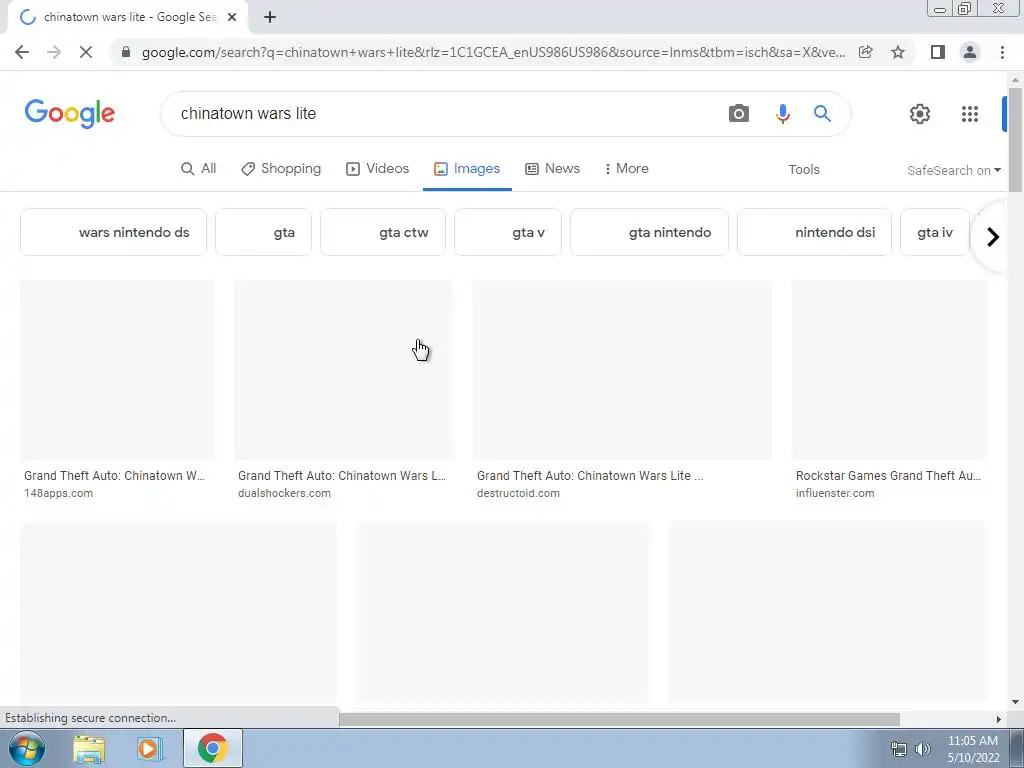Screen dimensions: 1024x768
Task: Bookmark this page with the star
Action: point(898,52)
